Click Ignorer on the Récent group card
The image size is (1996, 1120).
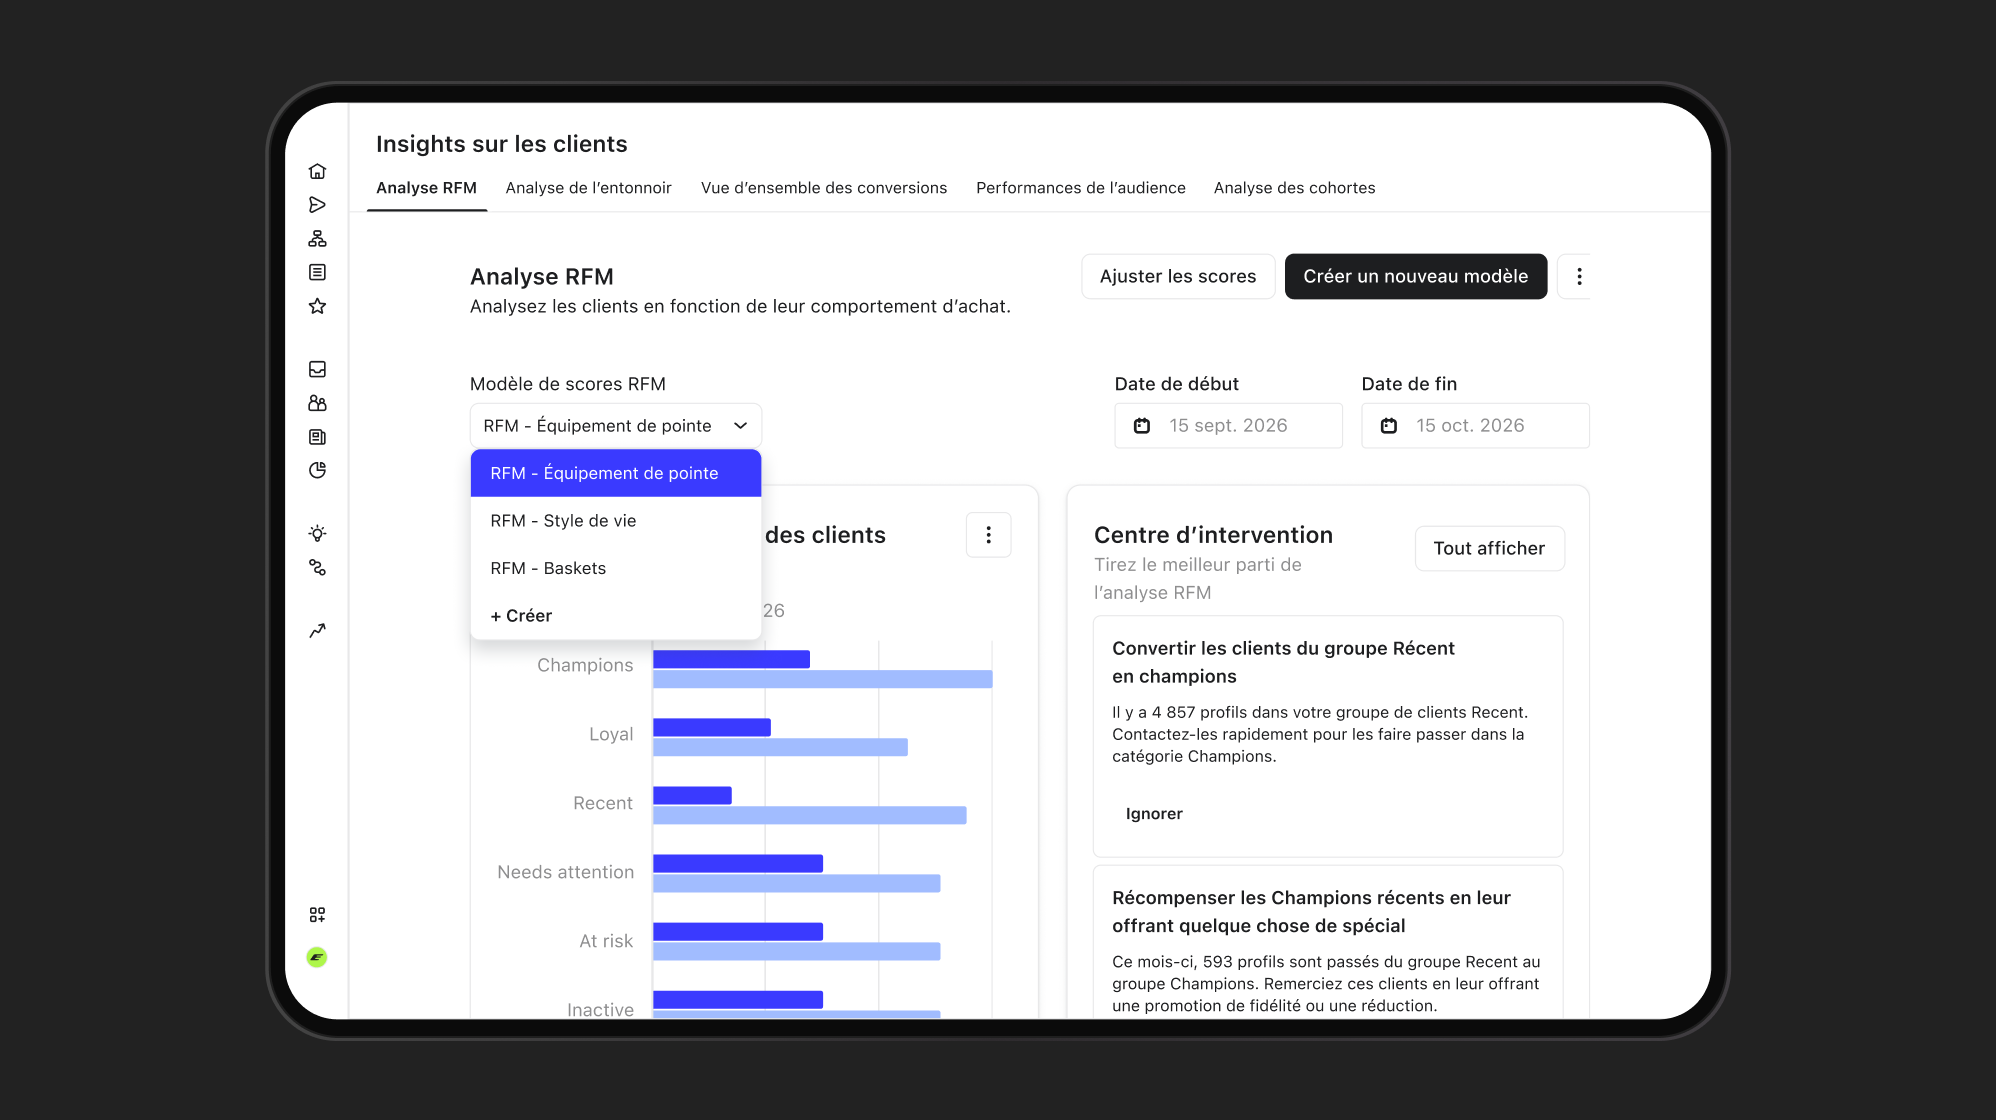(1154, 814)
